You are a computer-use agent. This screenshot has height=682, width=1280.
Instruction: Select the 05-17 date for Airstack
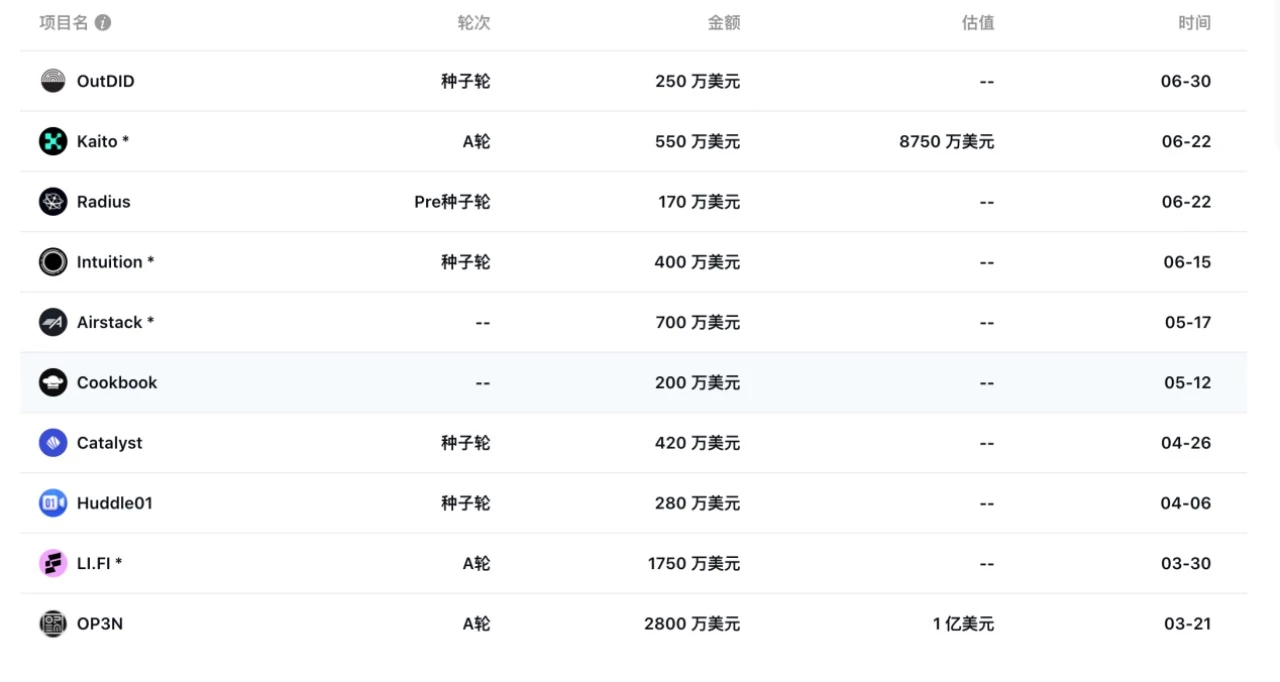coord(1188,322)
